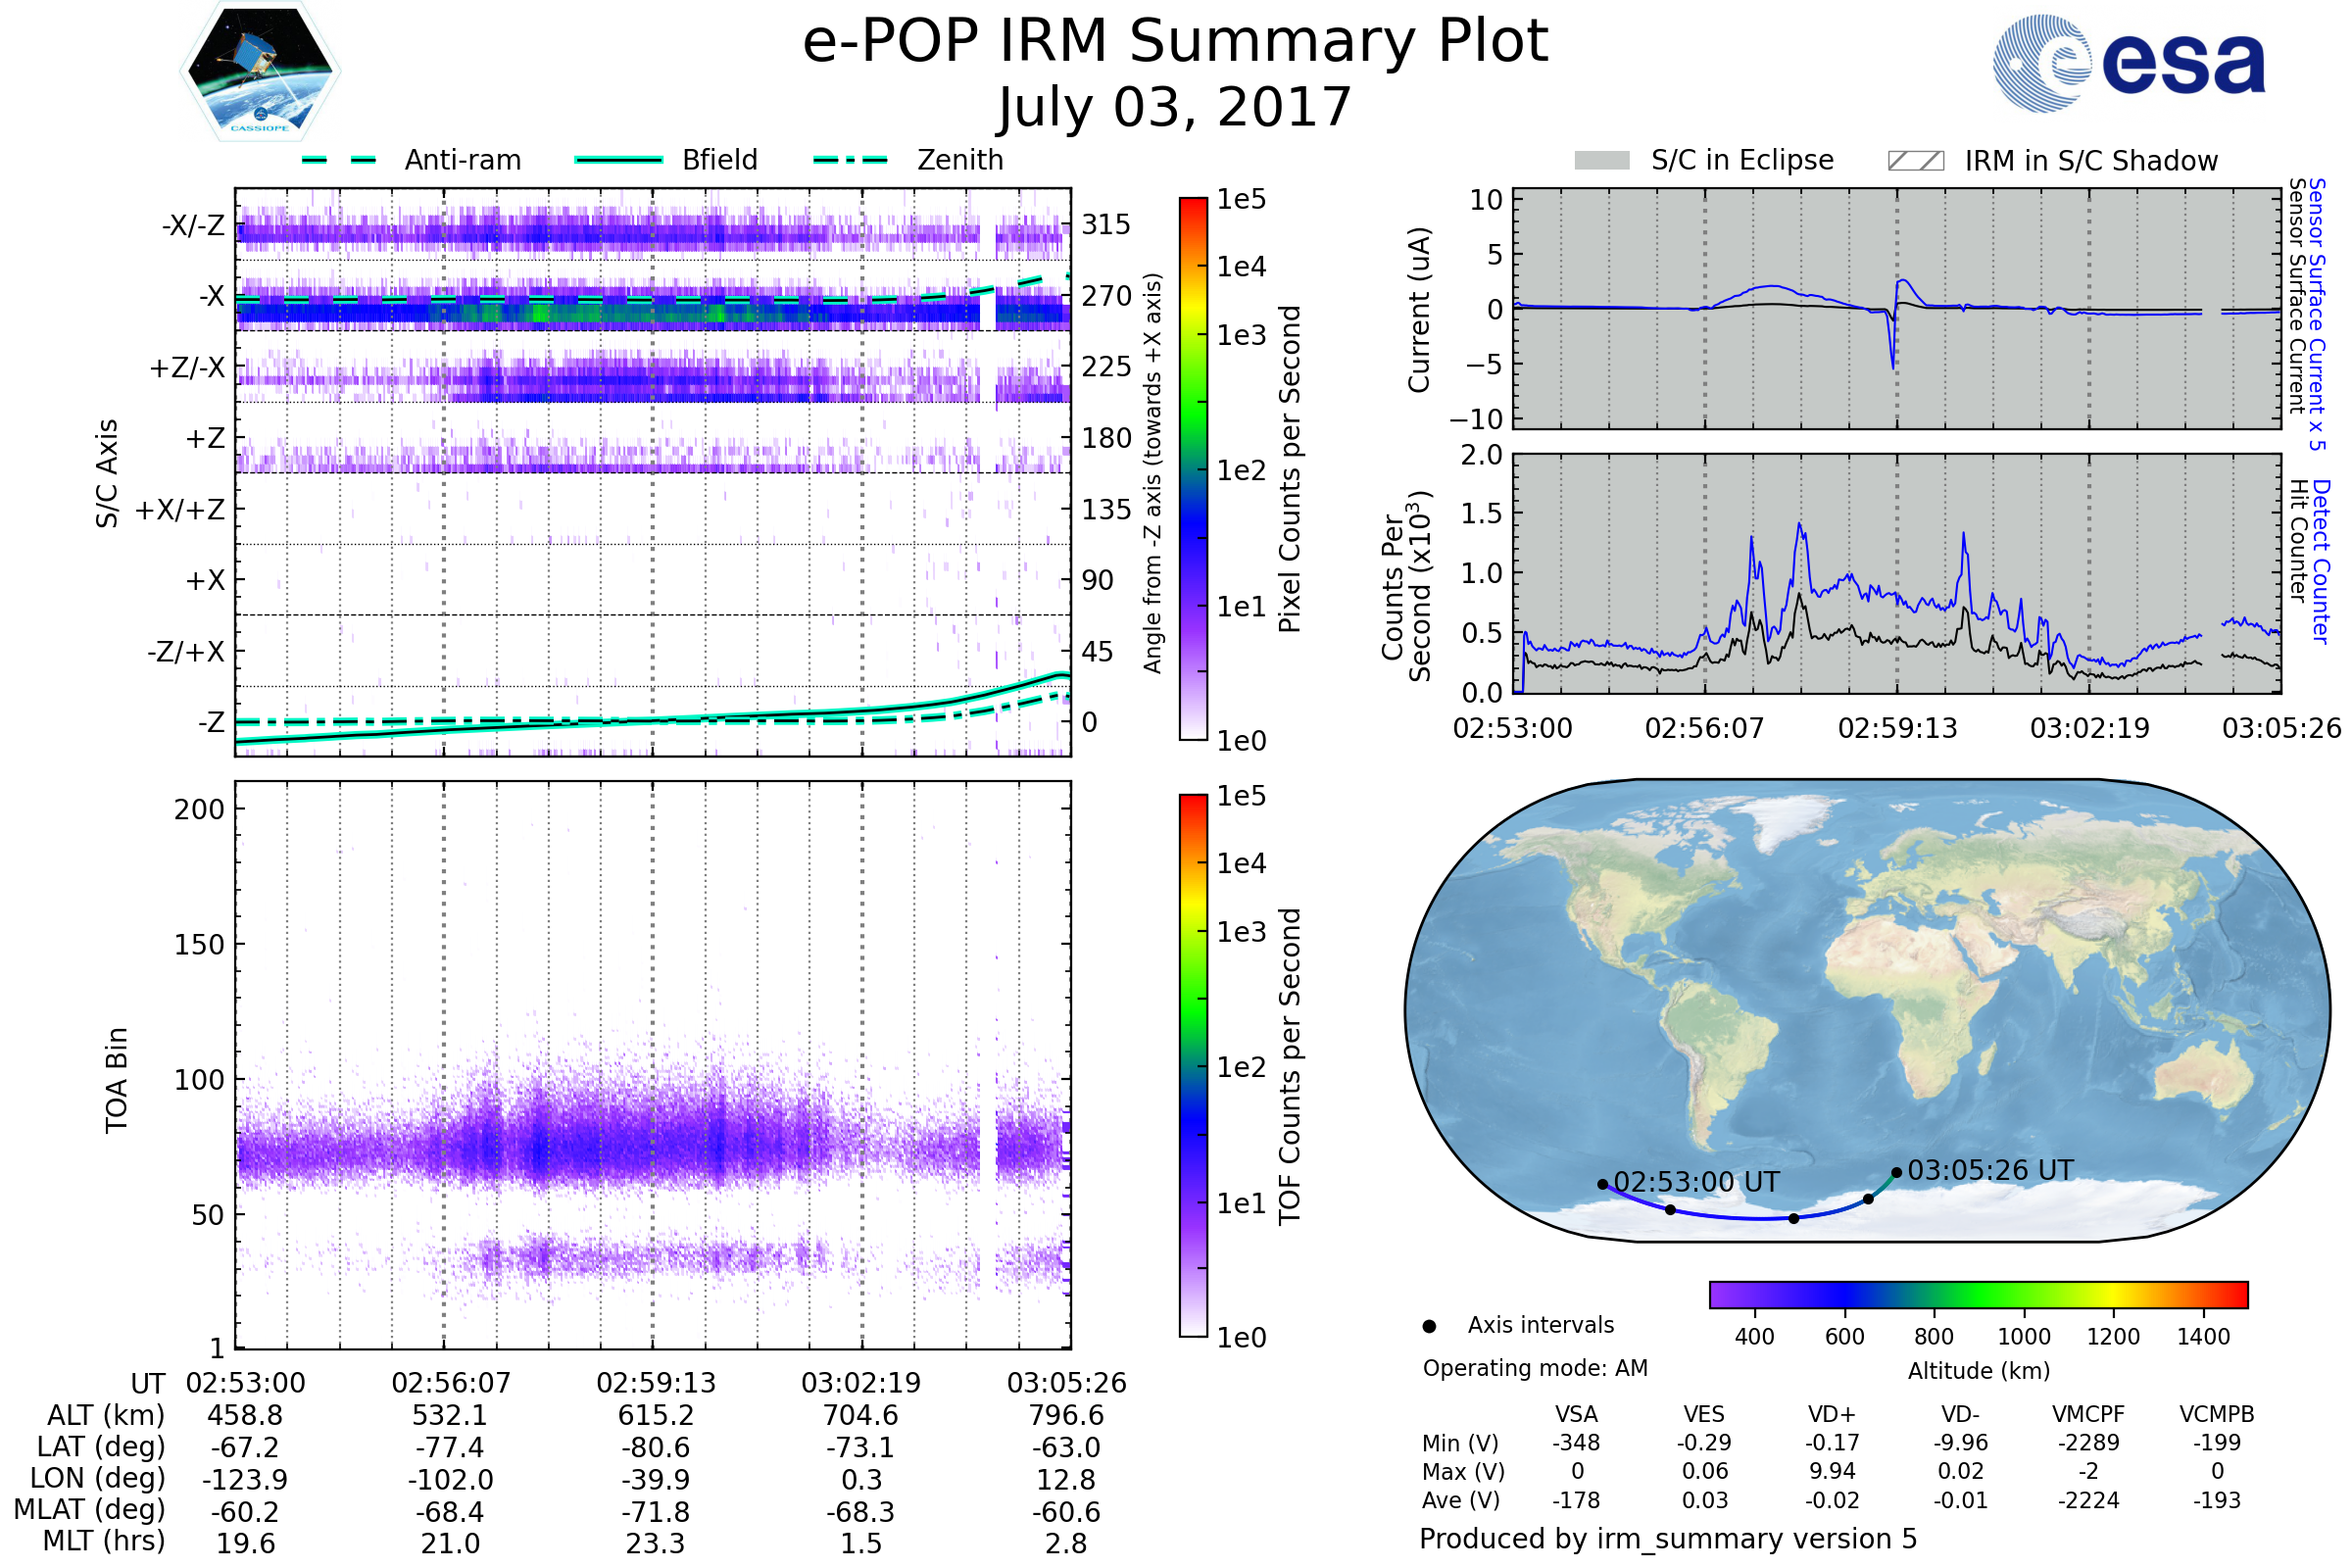Image resolution: width=2352 pixels, height=1568 pixels.
Task: Click the Bfield solid legend line
Action: click(x=618, y=160)
